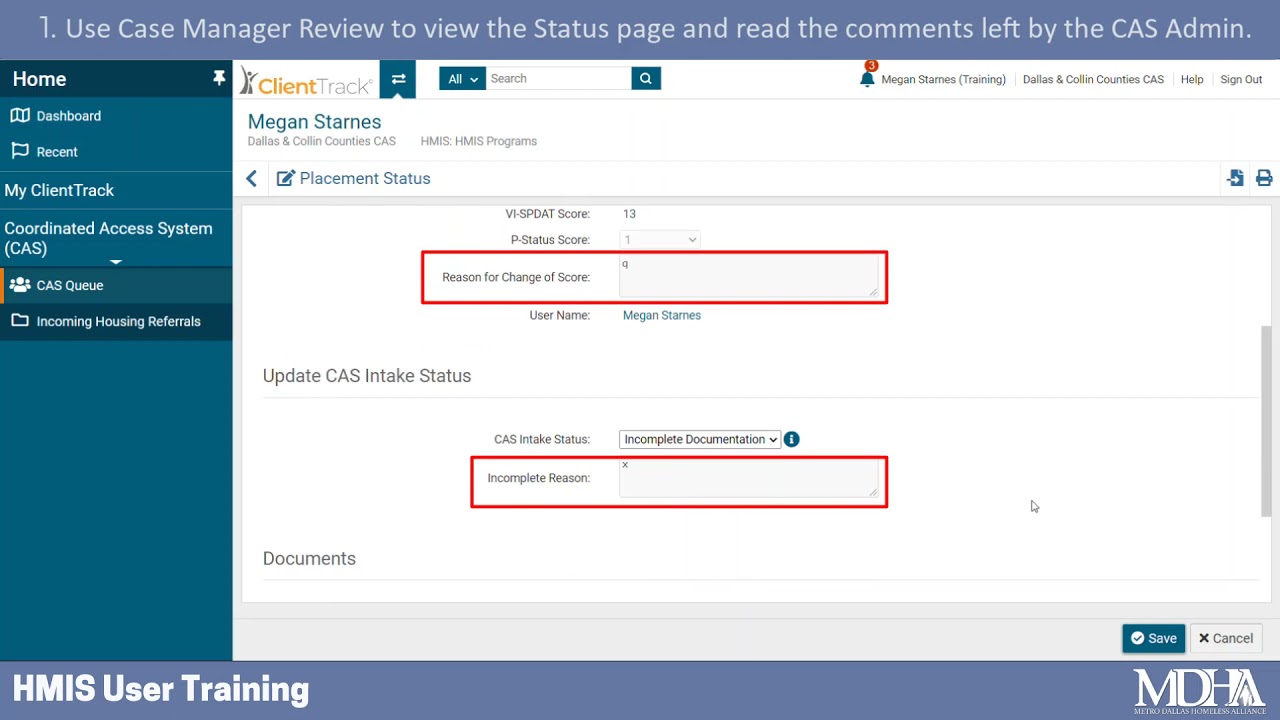Open the P-Status Score dropdown
1280x720 pixels.
point(659,240)
